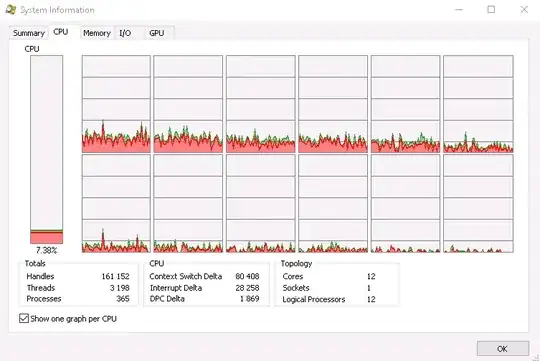Click the Context Switch Delta value 80 408

[247, 276]
